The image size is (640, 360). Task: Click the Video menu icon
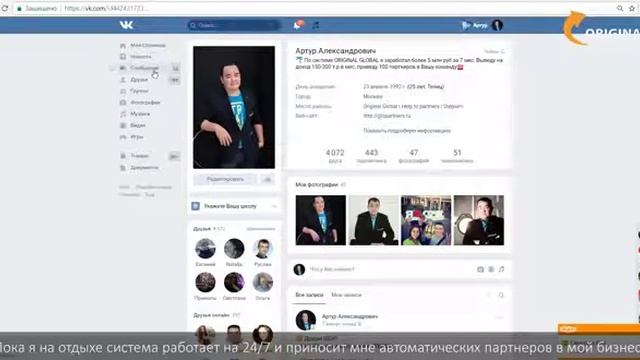(123, 125)
